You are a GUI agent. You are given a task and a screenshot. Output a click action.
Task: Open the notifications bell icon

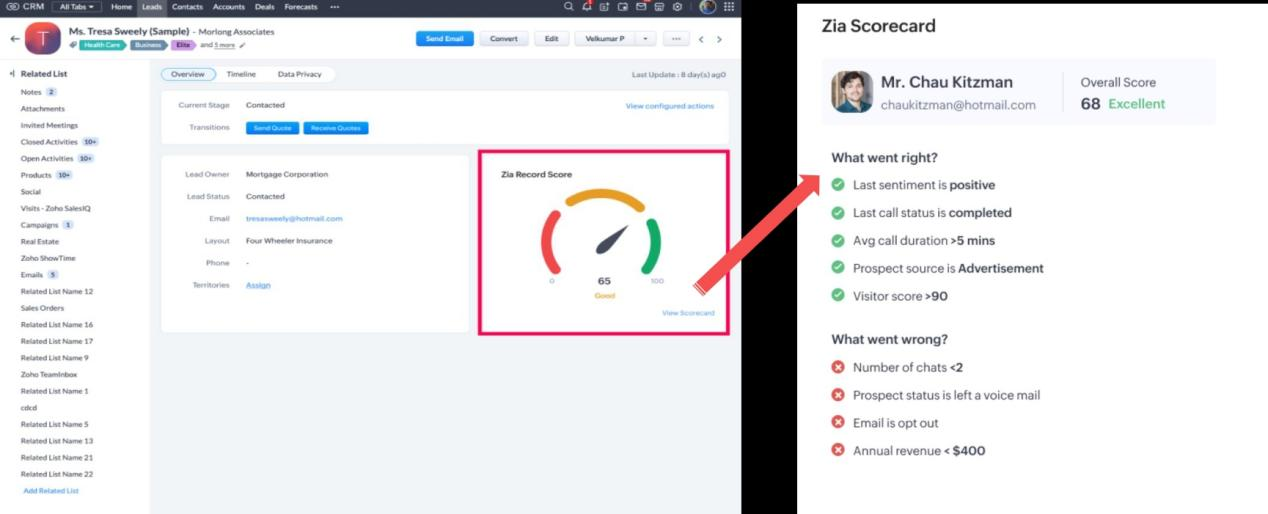(x=587, y=7)
